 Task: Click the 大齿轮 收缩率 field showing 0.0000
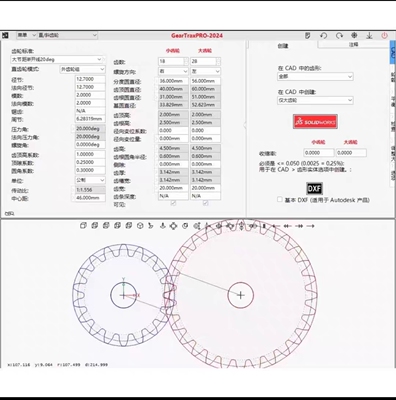tap(351, 153)
